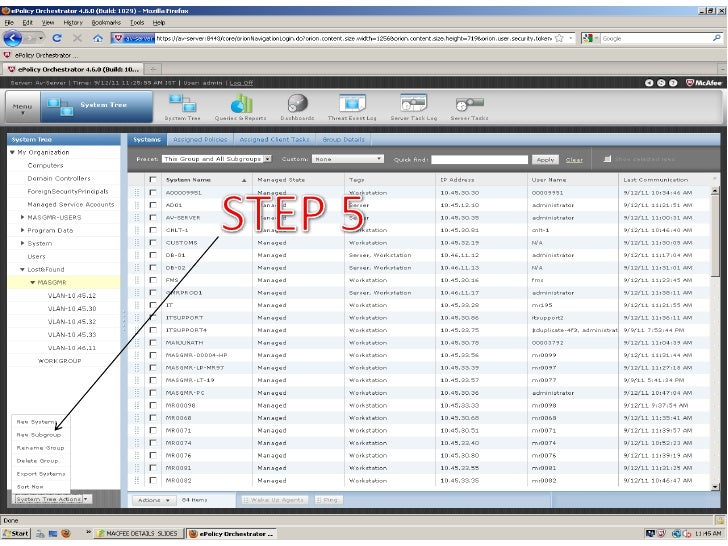Expand the MASGMR-USERS node
Screen dimensions: 728x546
coord(22,217)
